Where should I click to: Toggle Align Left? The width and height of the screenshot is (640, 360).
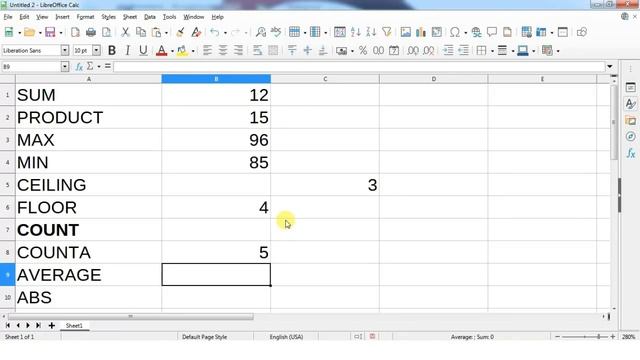coord(207,51)
